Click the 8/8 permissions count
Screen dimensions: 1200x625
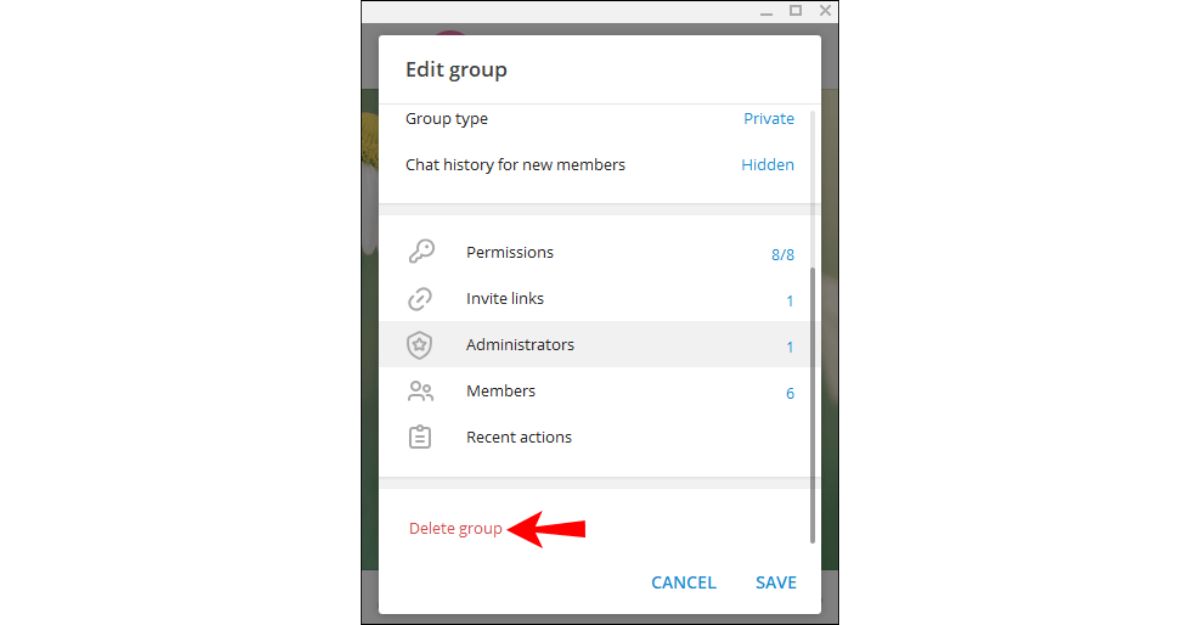[x=782, y=254]
